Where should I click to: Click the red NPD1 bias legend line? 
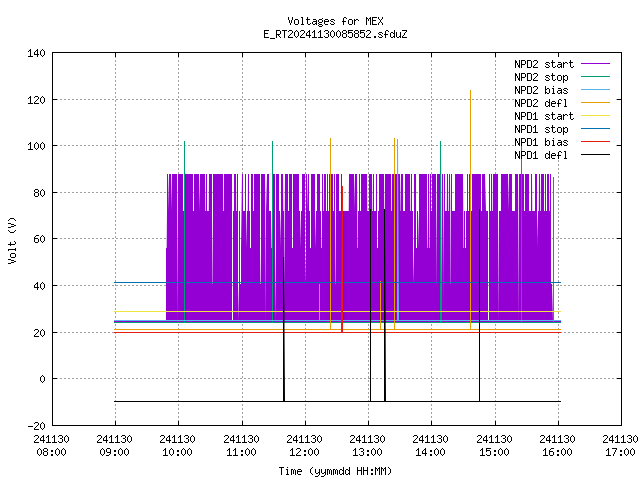(x=596, y=142)
